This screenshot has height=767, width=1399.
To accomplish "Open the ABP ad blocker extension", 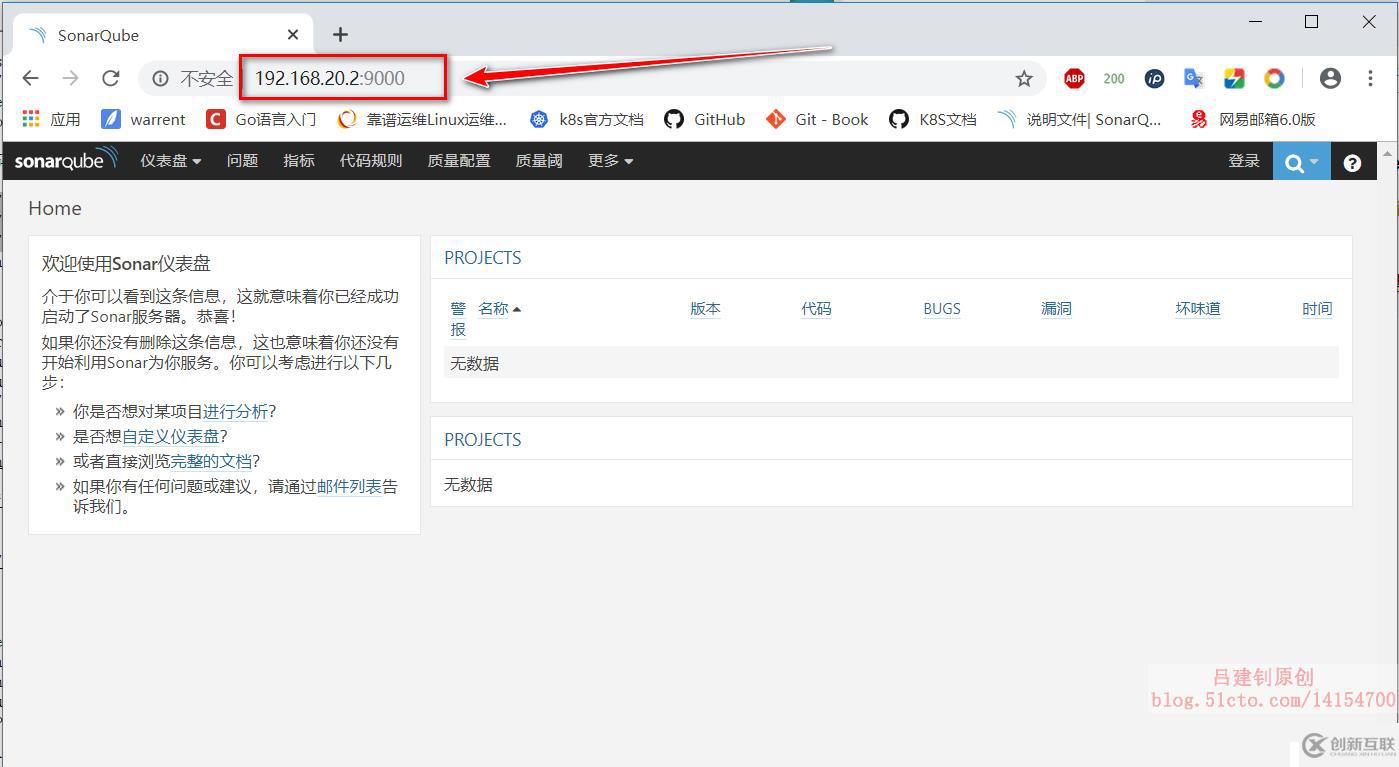I will click(1074, 78).
